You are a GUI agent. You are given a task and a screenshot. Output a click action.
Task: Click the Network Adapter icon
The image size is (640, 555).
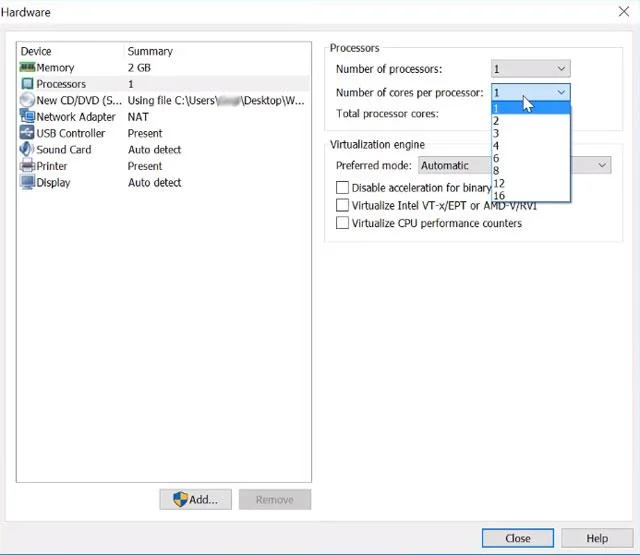coord(27,116)
